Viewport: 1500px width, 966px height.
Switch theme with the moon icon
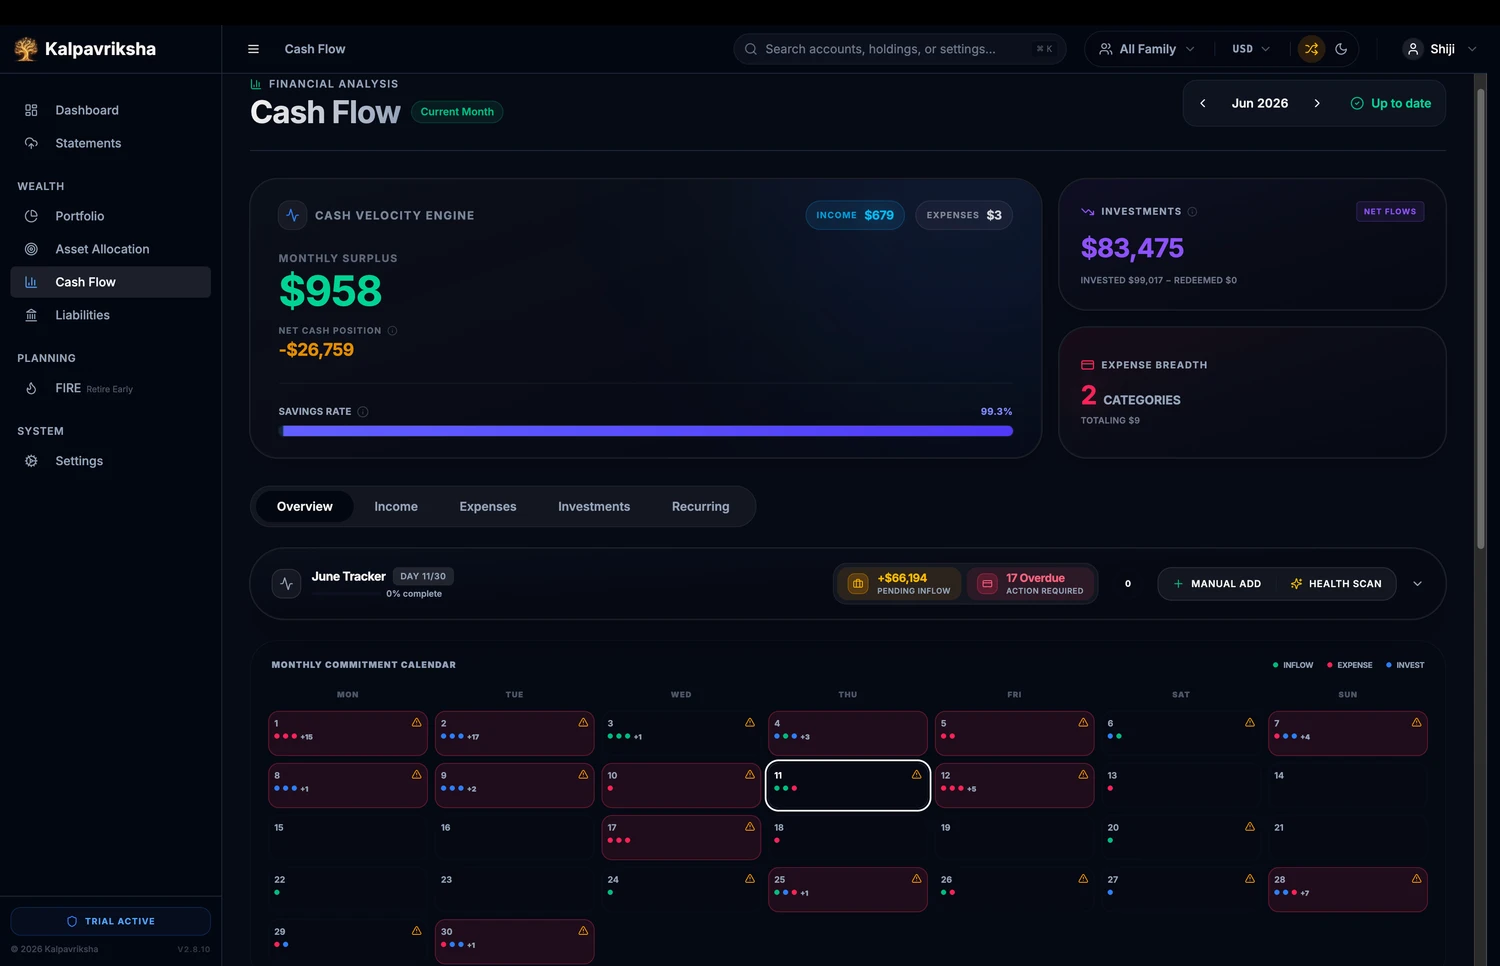click(x=1341, y=49)
